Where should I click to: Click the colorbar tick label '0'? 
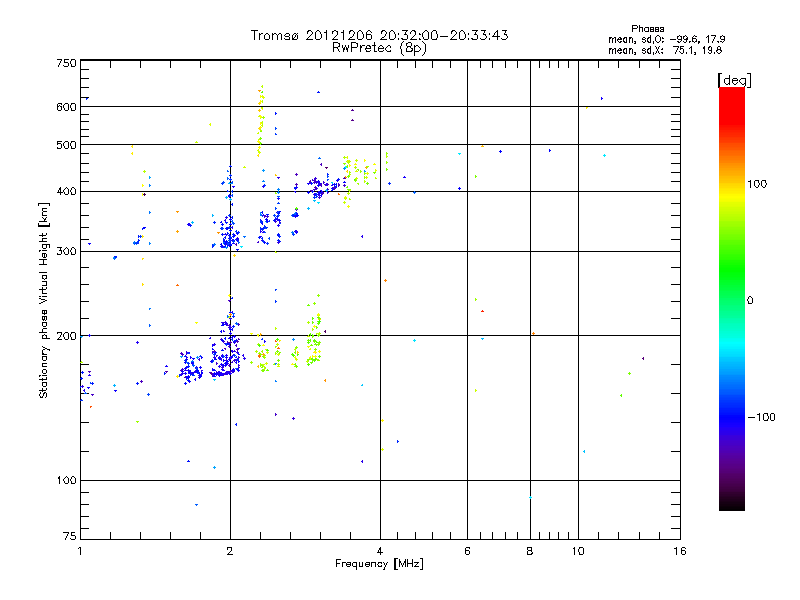coord(750,301)
